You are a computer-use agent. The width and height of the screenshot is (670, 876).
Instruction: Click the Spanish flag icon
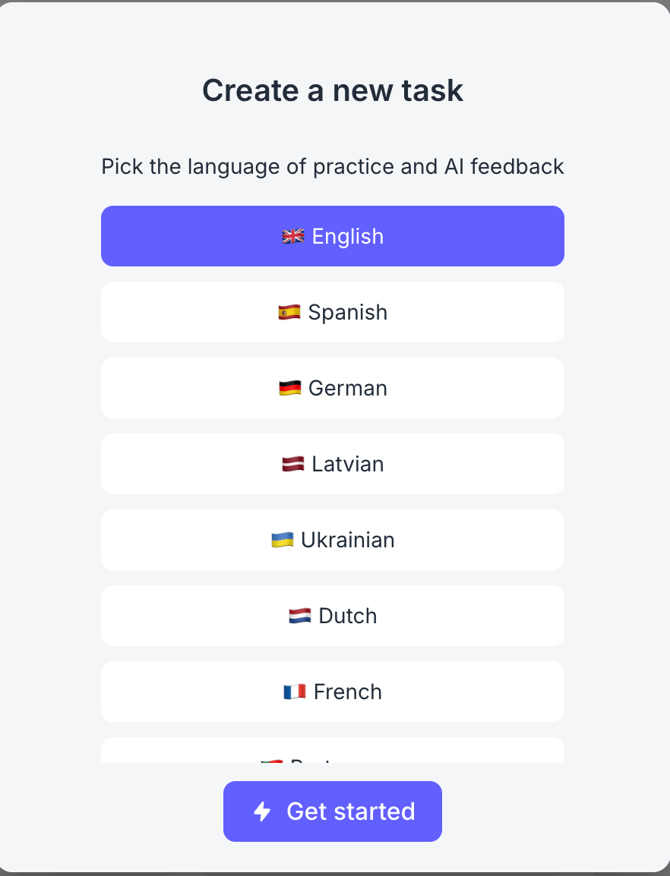(289, 313)
